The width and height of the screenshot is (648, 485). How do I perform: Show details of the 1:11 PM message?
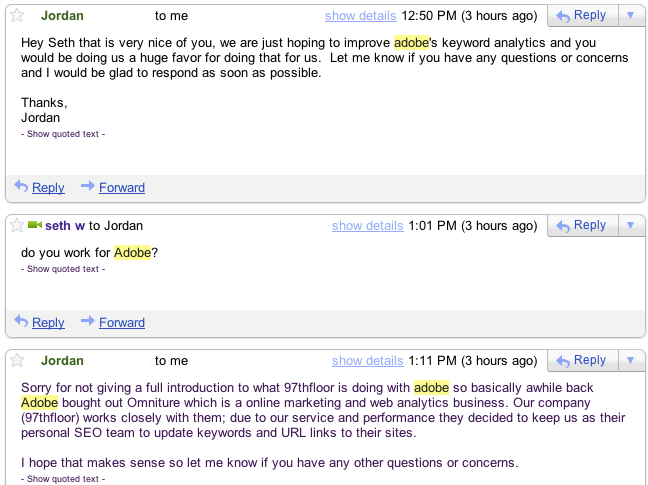point(367,361)
